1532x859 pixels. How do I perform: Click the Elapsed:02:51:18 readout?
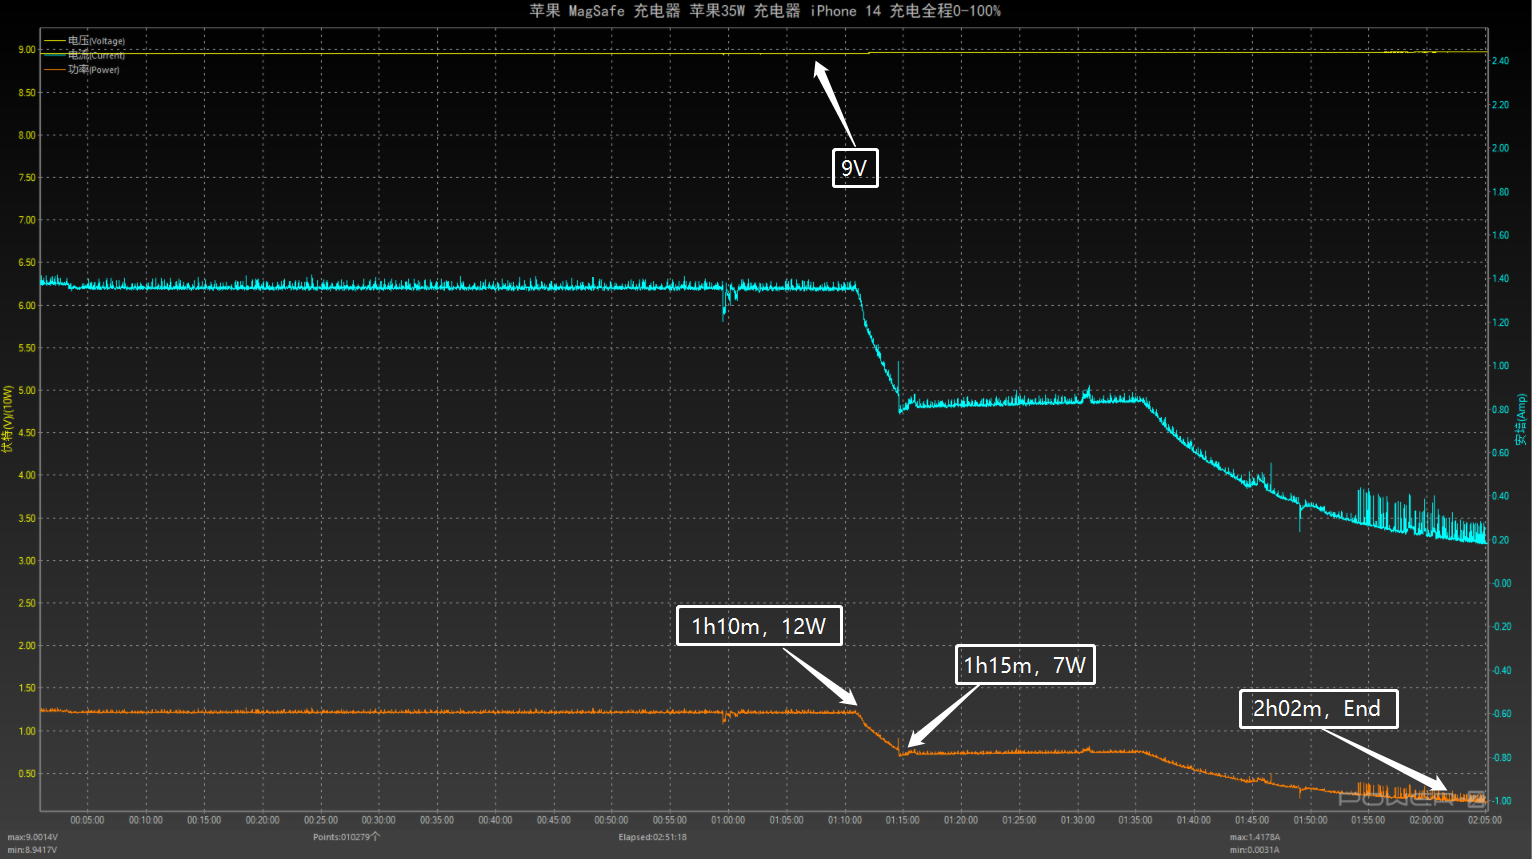tap(652, 837)
